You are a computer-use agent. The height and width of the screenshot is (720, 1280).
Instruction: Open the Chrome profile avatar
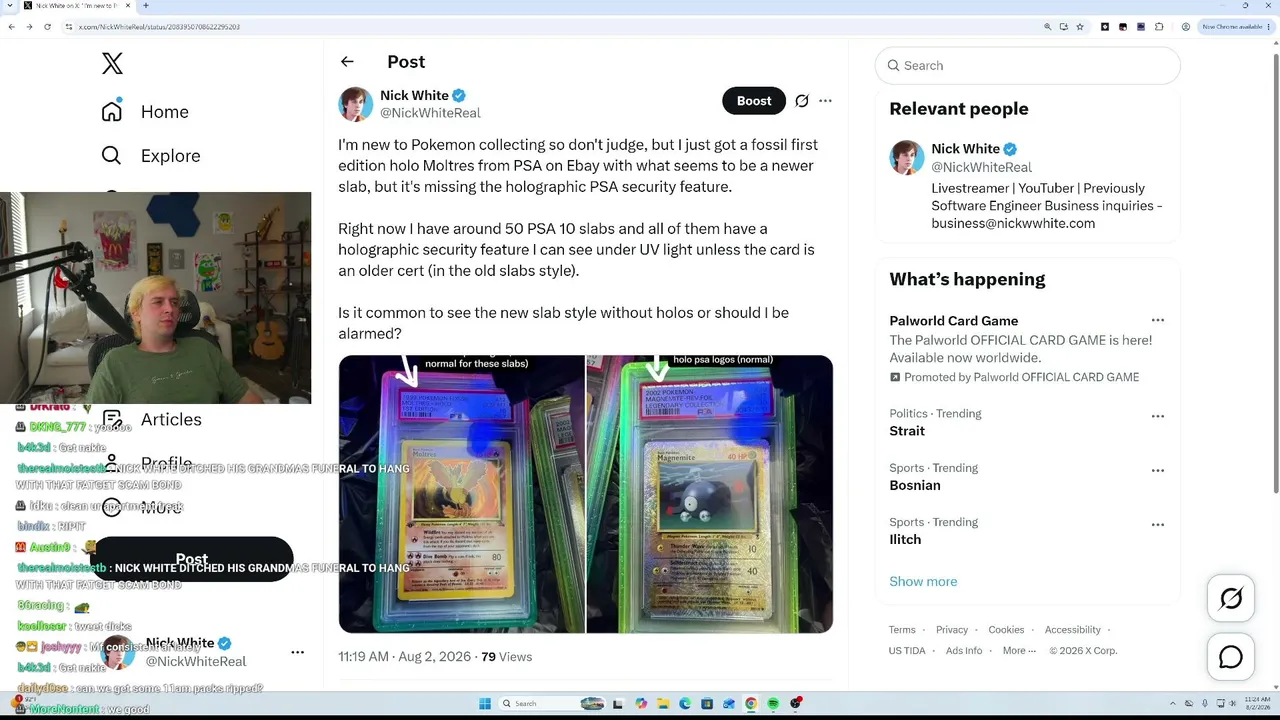pyautogui.click(x=1185, y=27)
